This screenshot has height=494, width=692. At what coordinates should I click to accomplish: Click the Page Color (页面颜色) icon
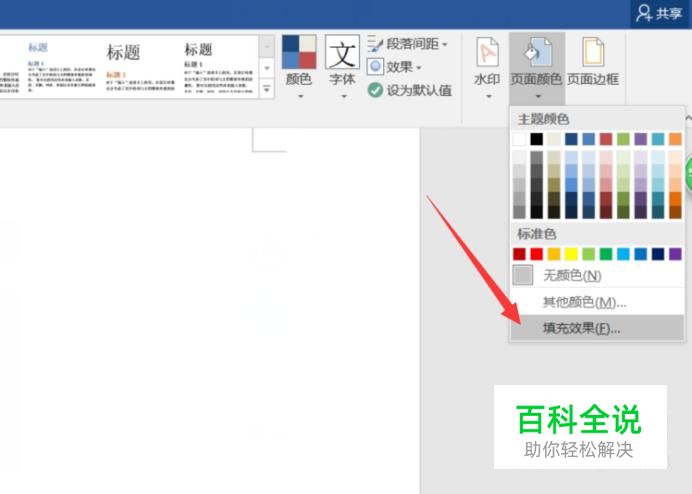coord(537,53)
